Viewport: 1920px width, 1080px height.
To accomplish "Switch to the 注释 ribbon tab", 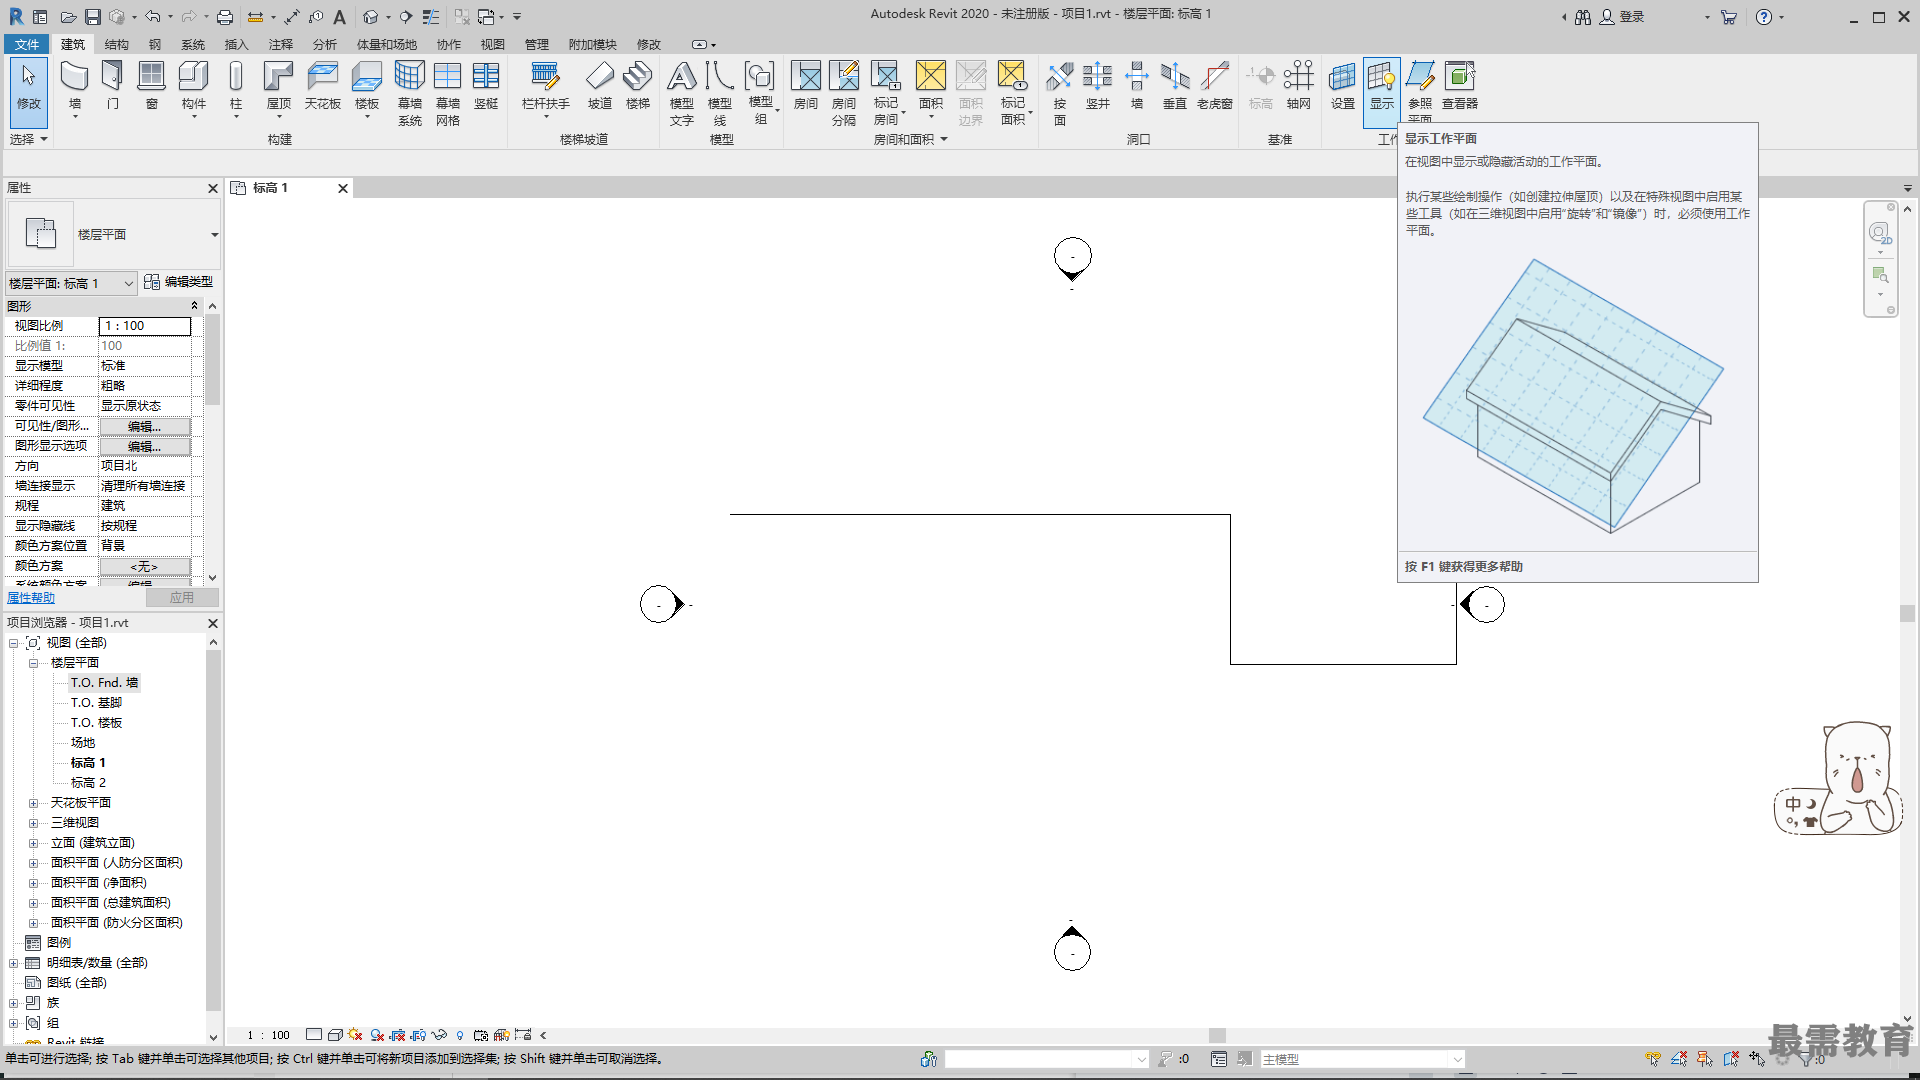I will (x=281, y=44).
